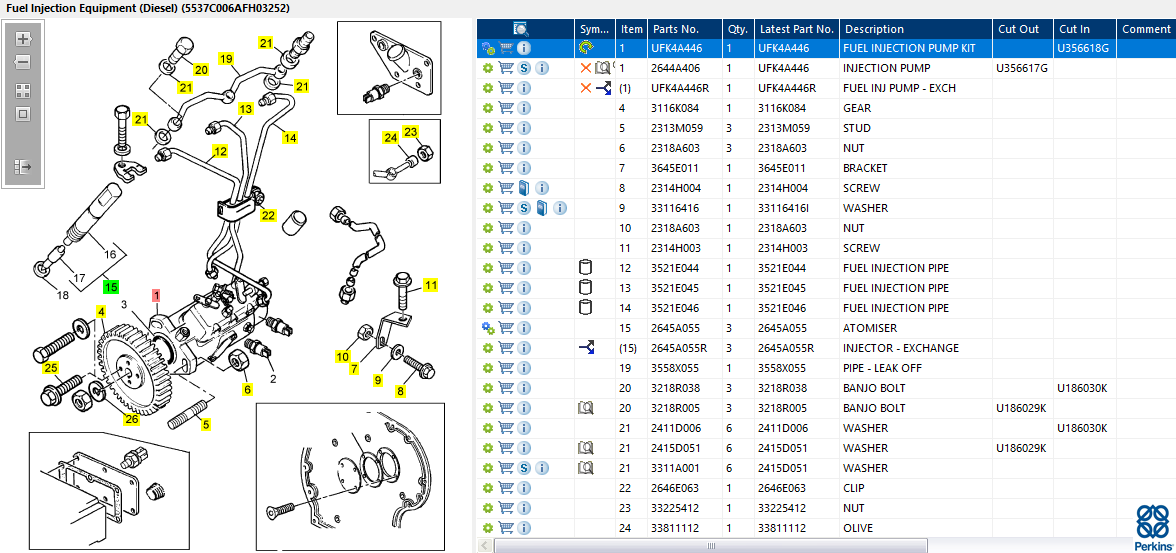This screenshot has width=1176, height=553.
Task: Show info for OLIVE 33811112
Action: tap(524, 527)
